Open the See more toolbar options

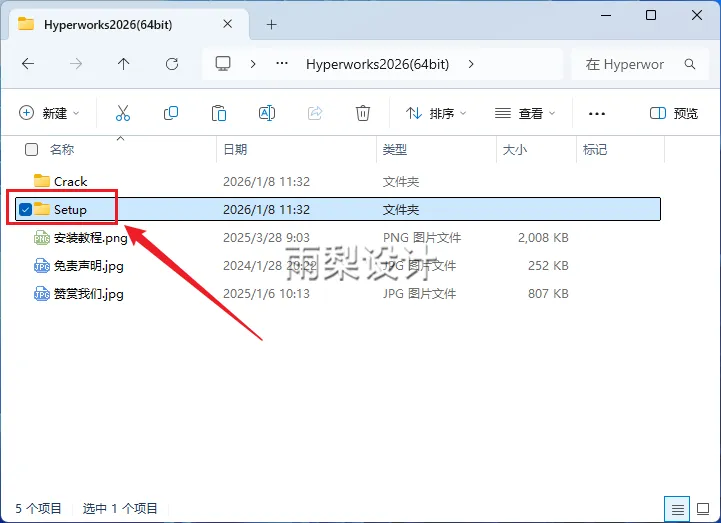pyautogui.click(x=597, y=113)
